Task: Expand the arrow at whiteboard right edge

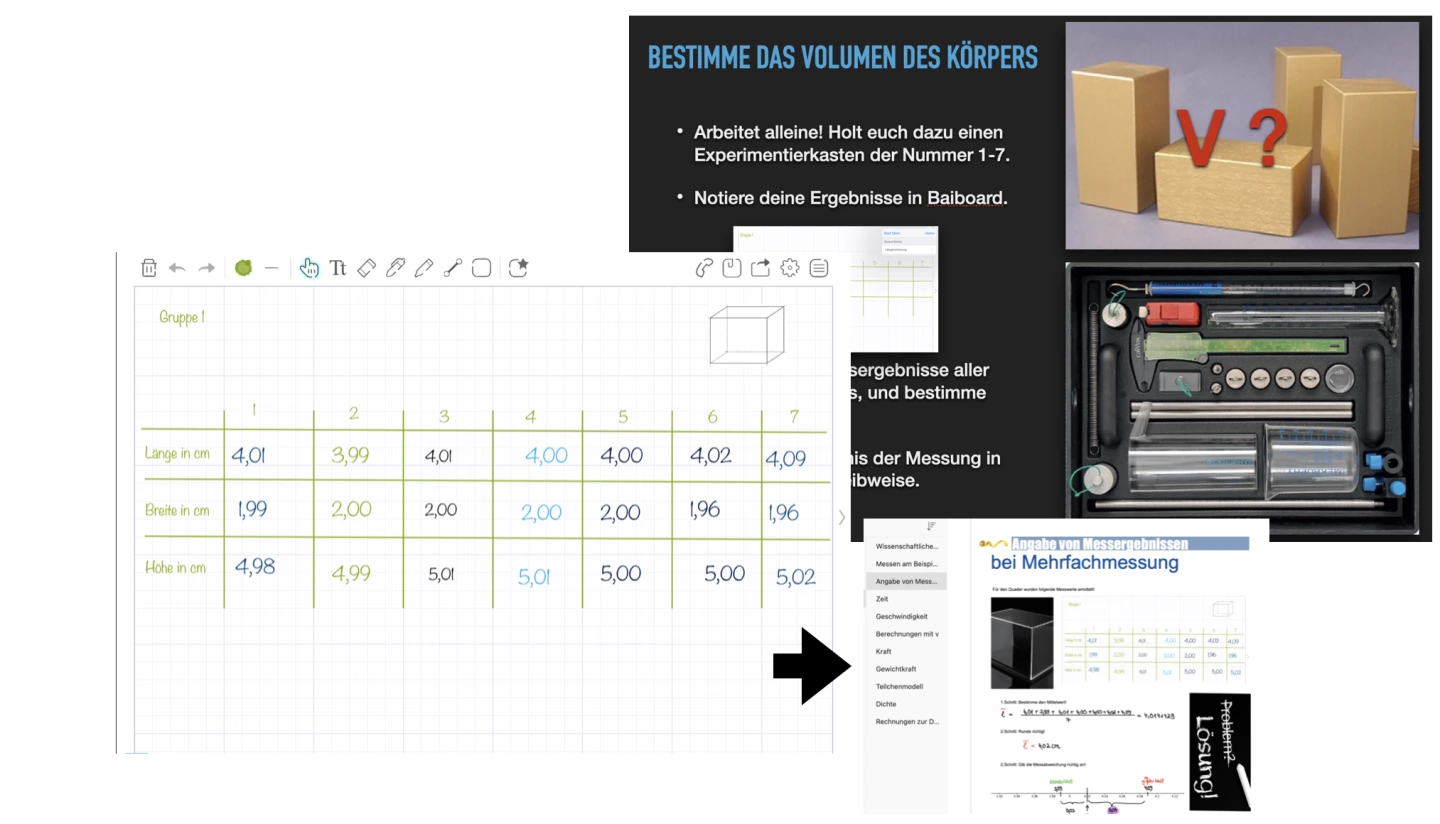Action: 841,517
